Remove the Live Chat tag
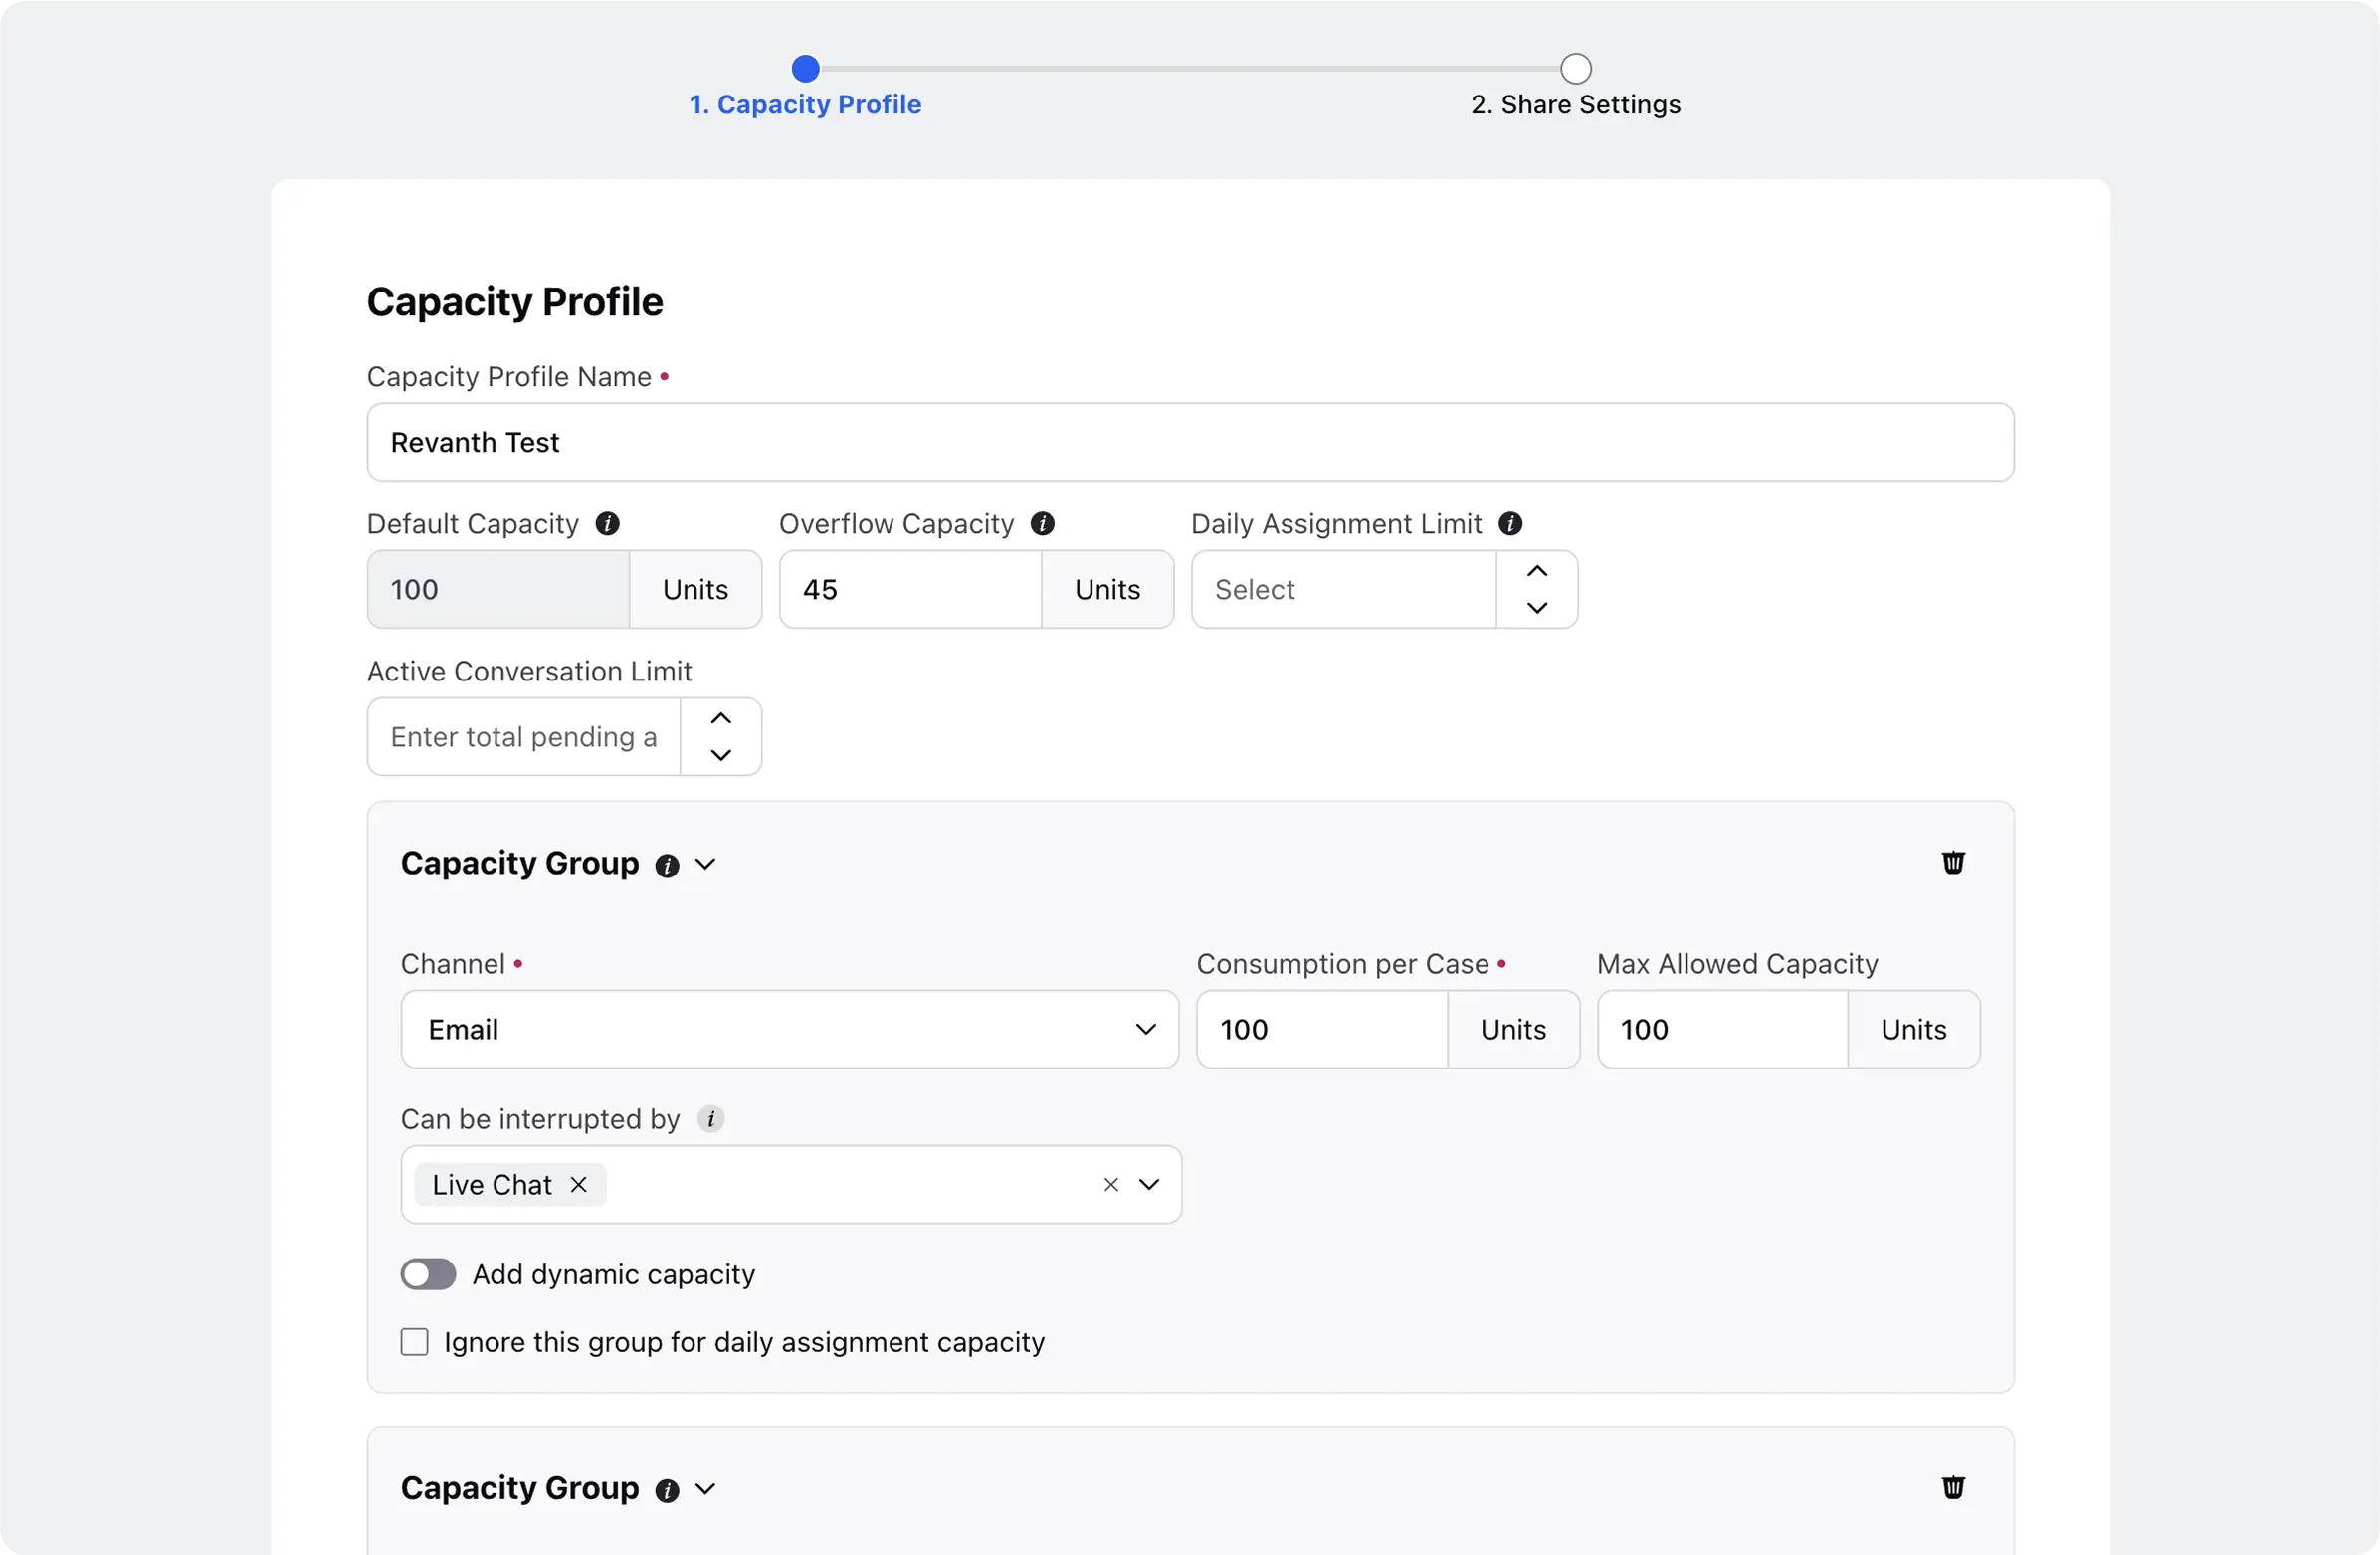The width and height of the screenshot is (2380, 1555). [578, 1185]
